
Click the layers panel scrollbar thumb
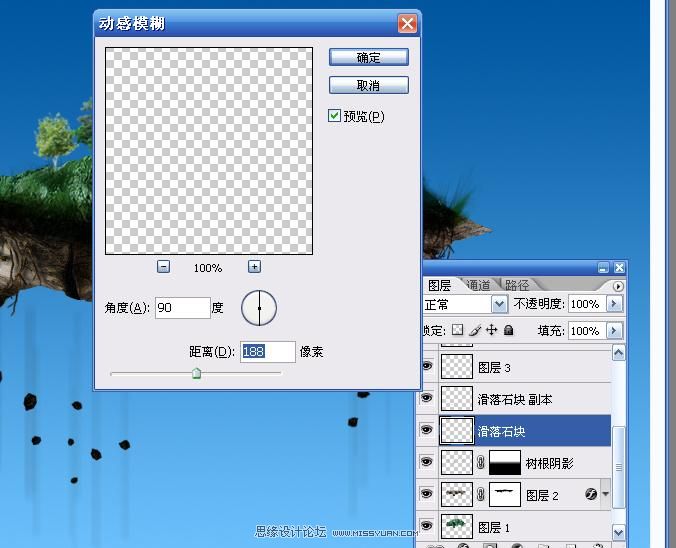619,467
